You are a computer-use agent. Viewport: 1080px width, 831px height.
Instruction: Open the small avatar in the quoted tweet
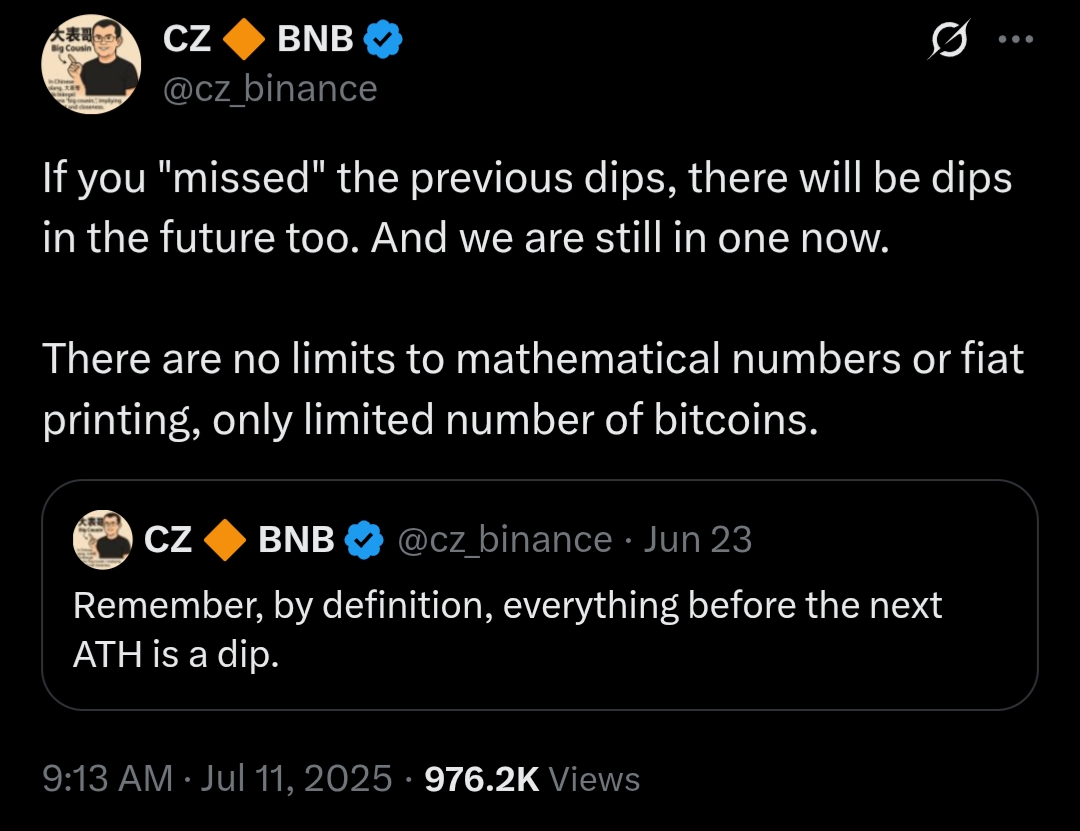coord(103,540)
